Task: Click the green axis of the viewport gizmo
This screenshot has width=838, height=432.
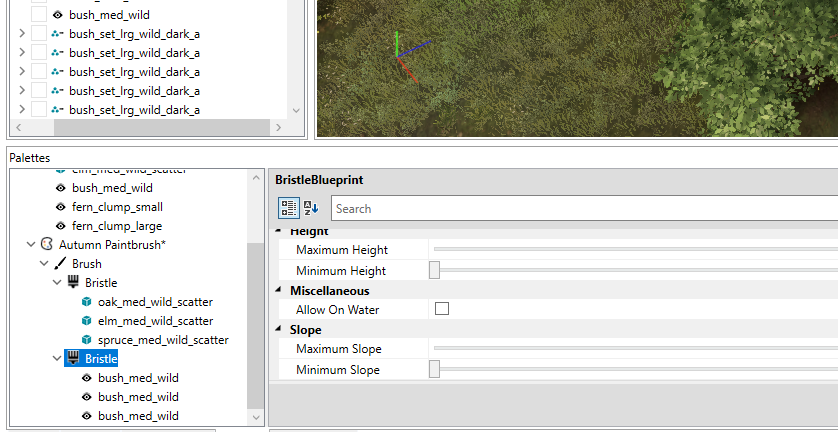Action: click(397, 44)
